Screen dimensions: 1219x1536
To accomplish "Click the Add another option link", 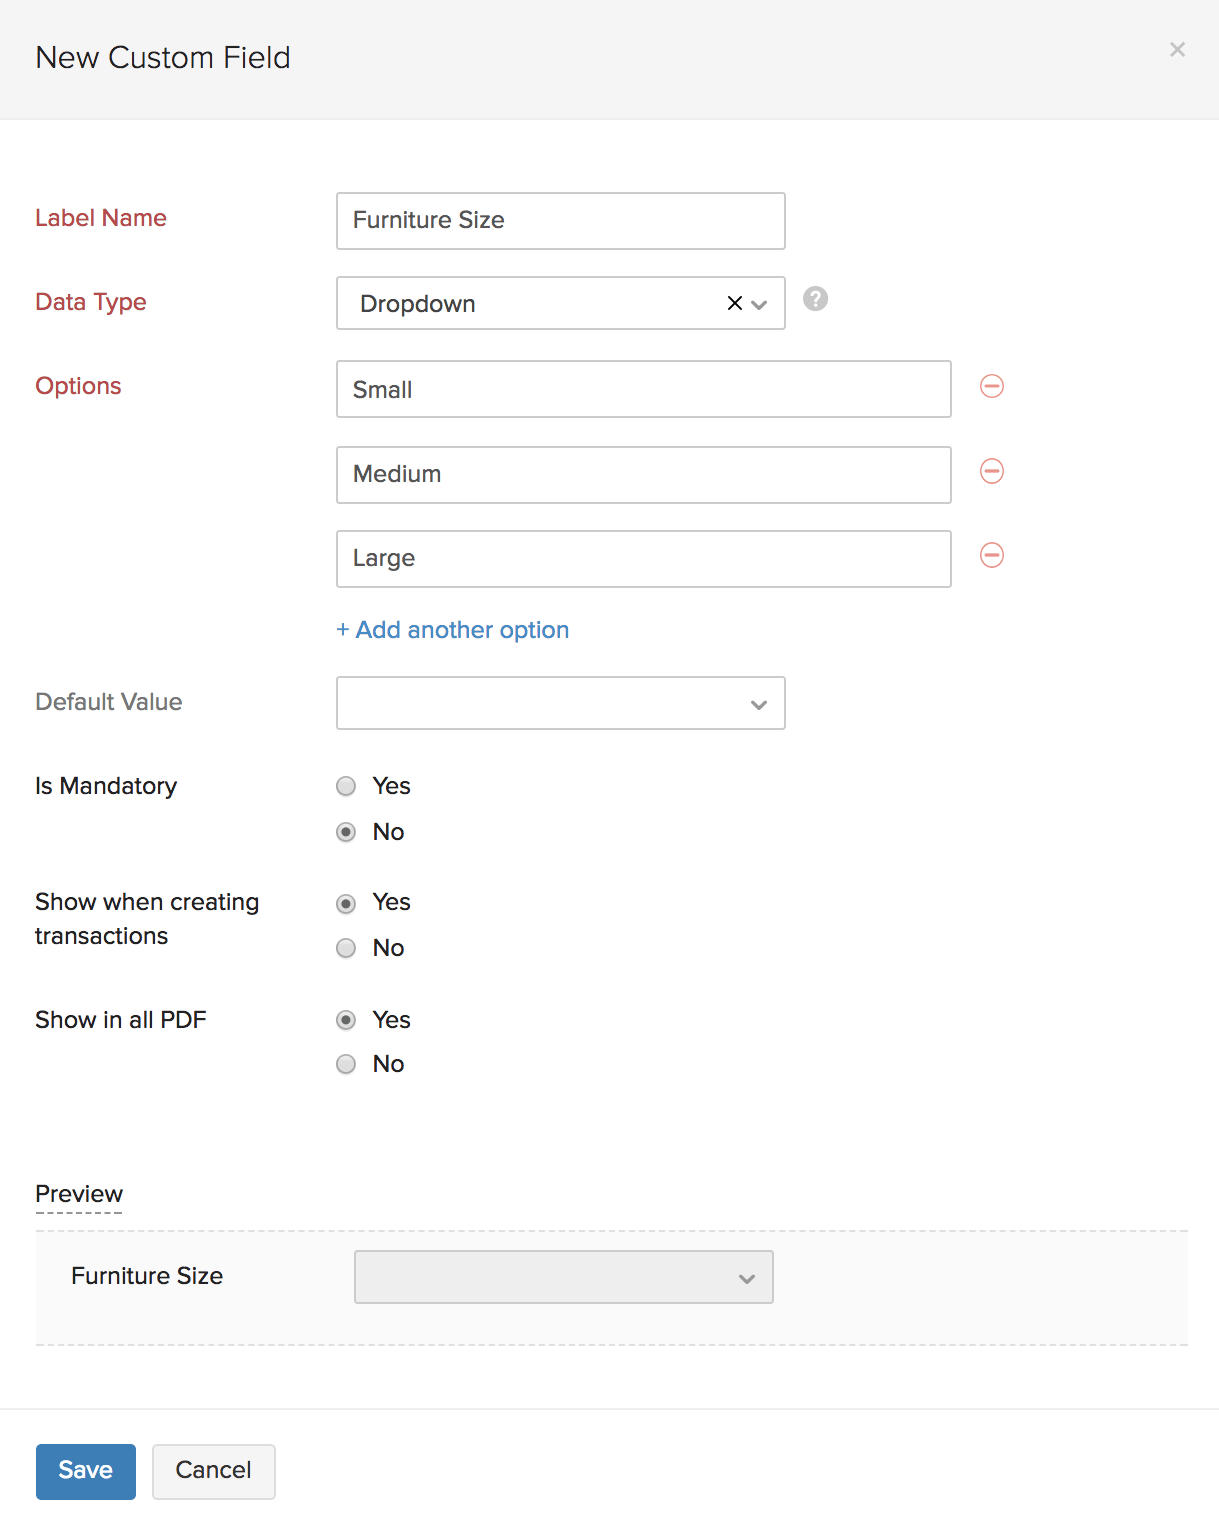I will 453,630.
